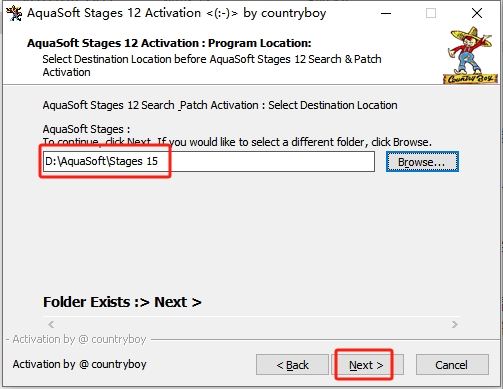
Task: Open the Browse... folder picker
Action: tap(422, 162)
